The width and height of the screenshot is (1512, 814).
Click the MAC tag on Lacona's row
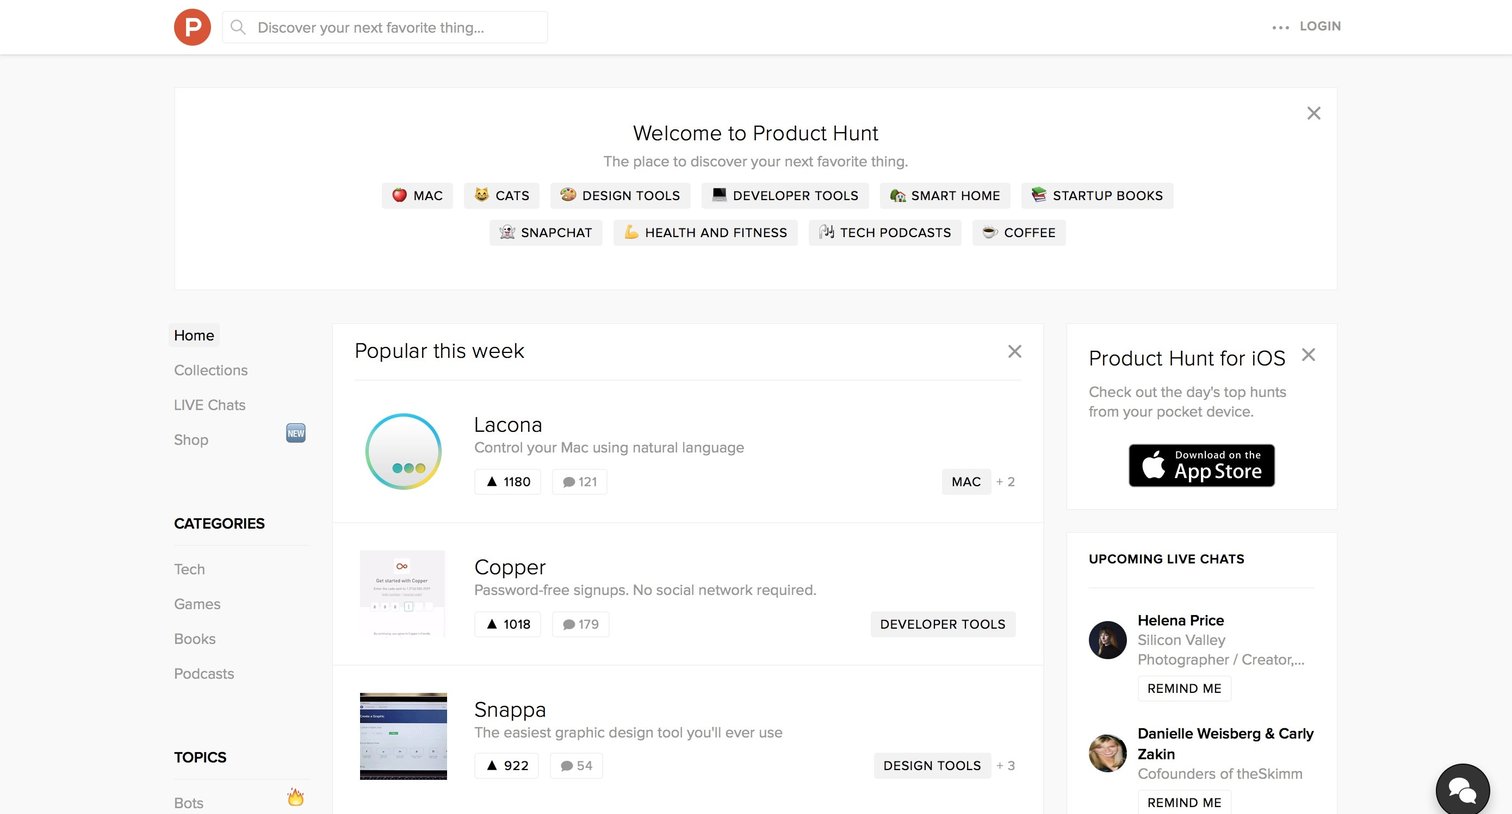[x=966, y=482]
